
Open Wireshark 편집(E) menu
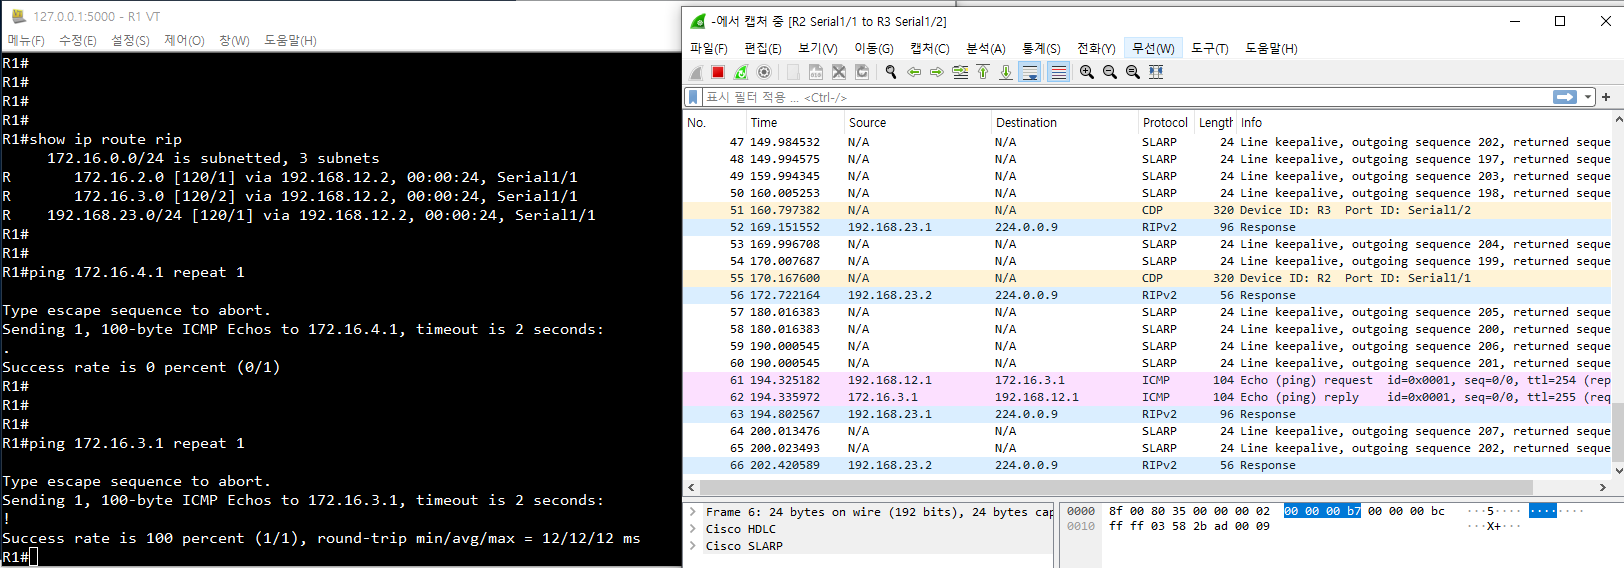(x=763, y=48)
